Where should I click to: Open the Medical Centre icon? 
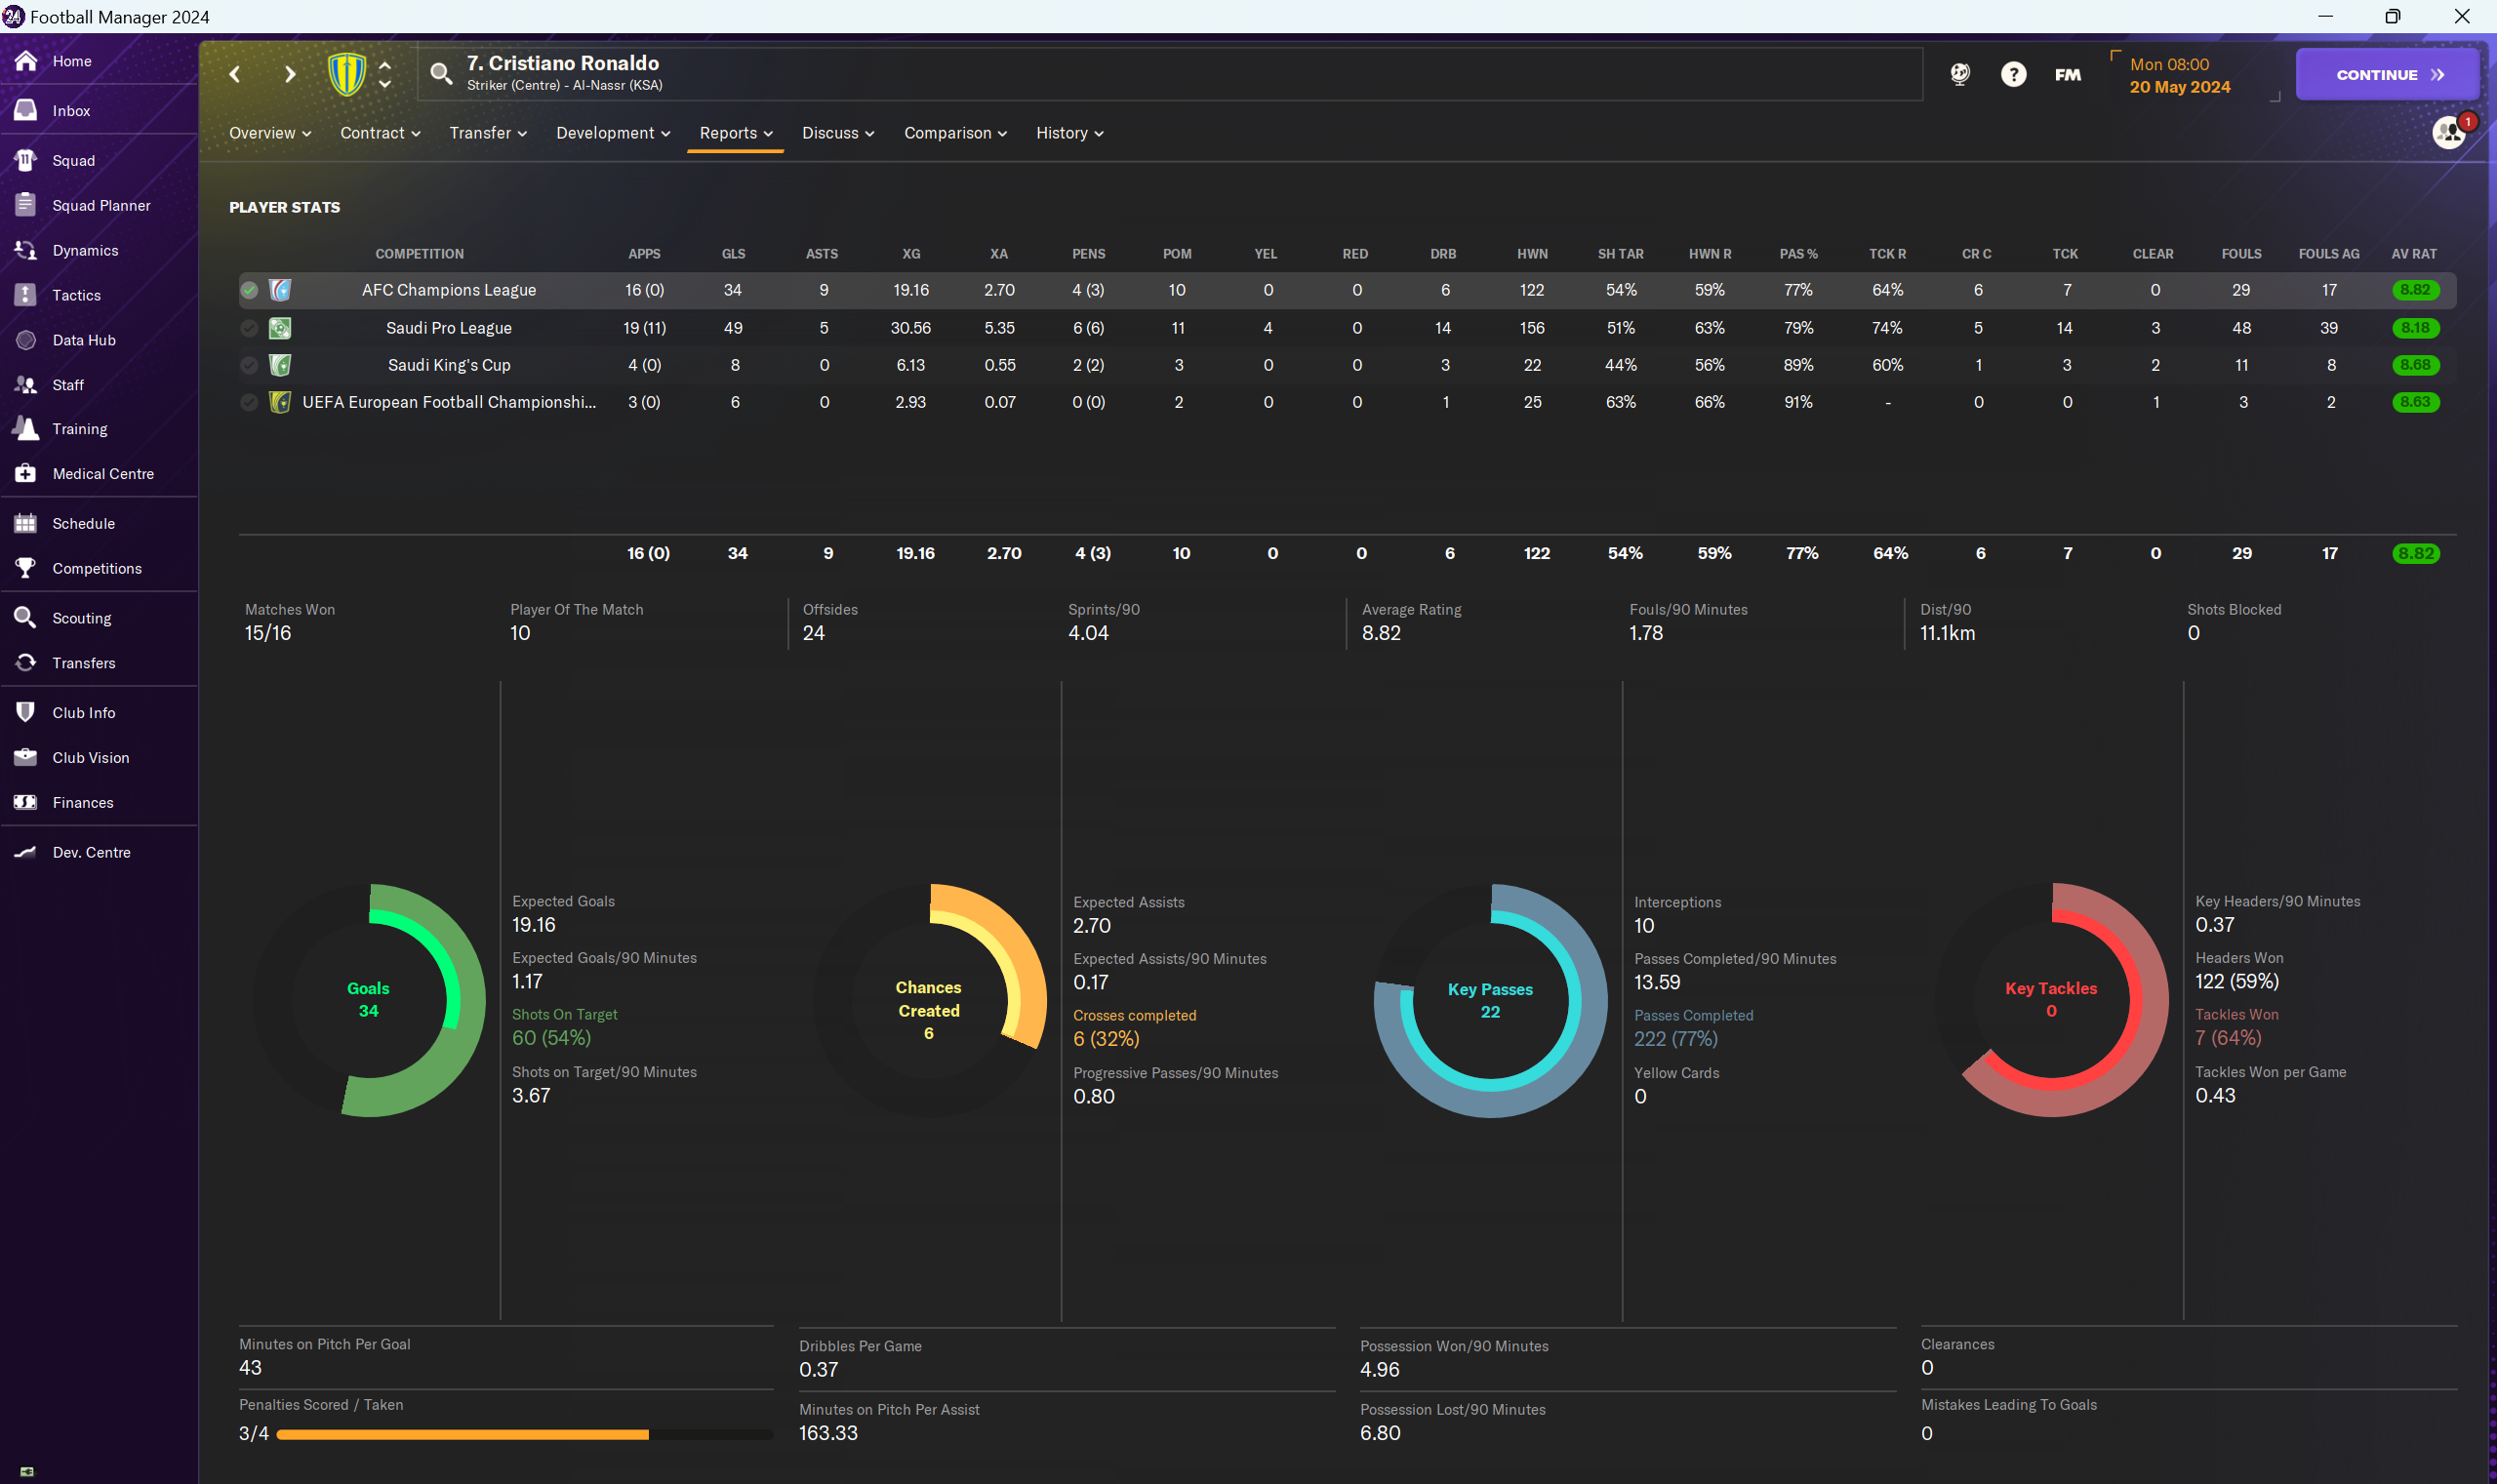click(26, 474)
